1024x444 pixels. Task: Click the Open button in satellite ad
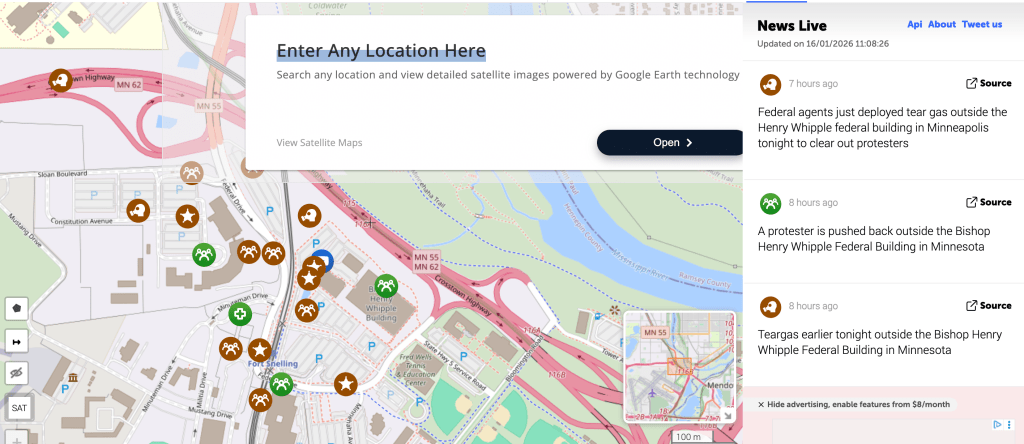(670, 142)
